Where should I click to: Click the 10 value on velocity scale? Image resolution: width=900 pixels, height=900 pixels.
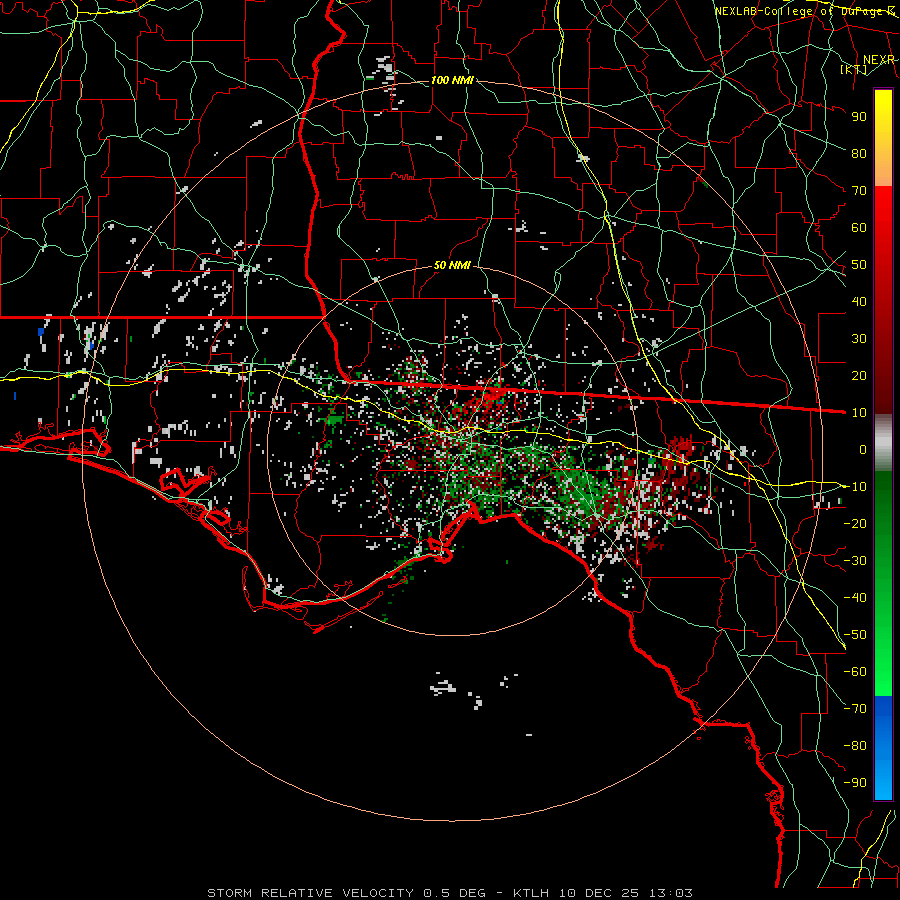(859, 413)
